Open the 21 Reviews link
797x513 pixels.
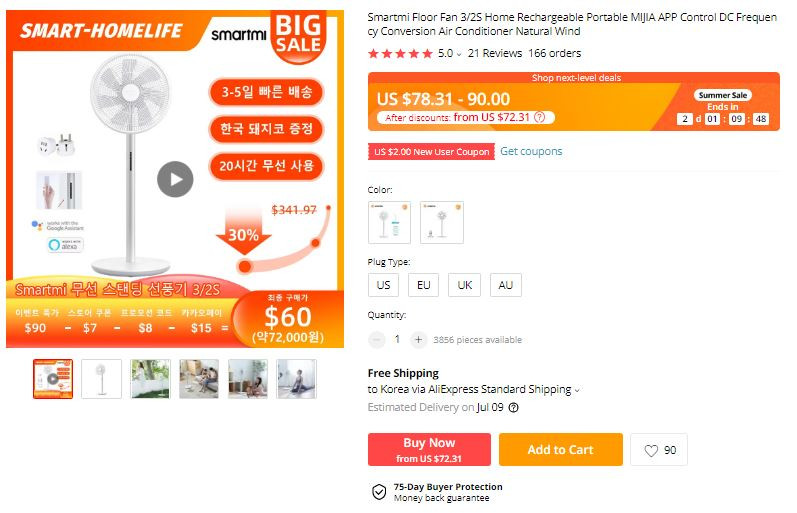click(x=495, y=53)
